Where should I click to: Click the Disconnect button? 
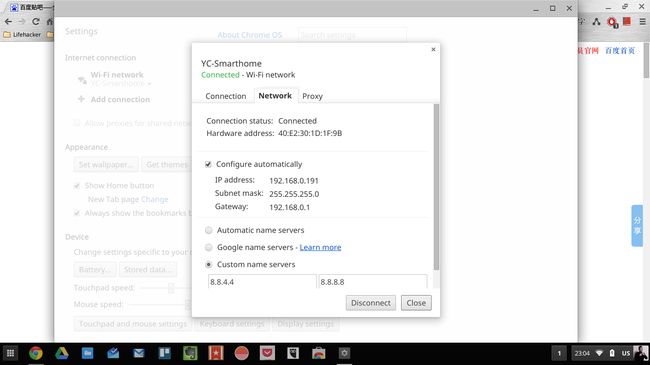point(371,303)
